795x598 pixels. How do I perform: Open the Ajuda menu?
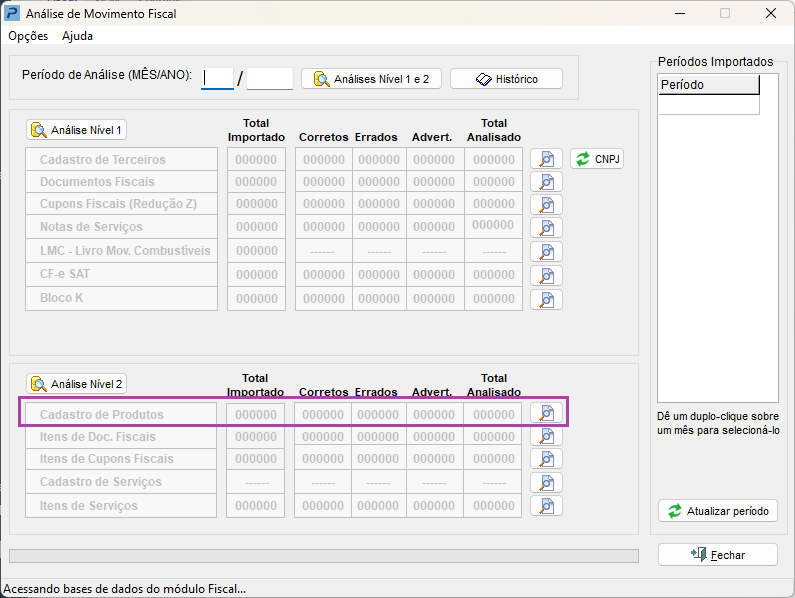(x=77, y=36)
